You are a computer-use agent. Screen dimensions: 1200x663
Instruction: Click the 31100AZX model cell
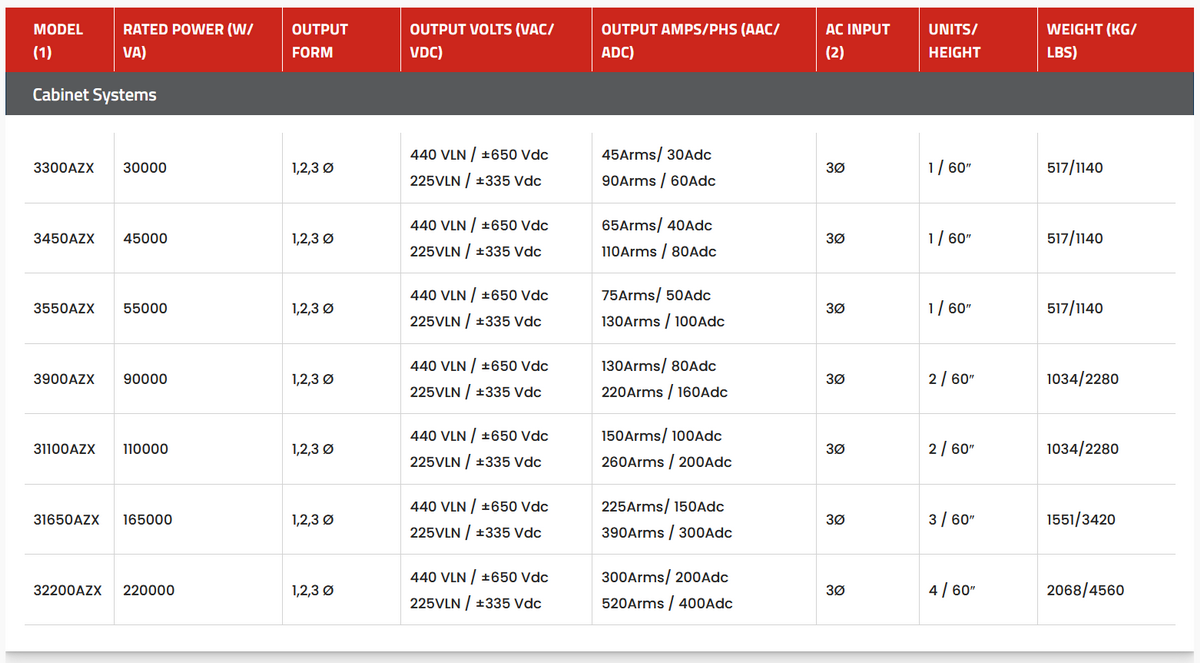(65, 450)
